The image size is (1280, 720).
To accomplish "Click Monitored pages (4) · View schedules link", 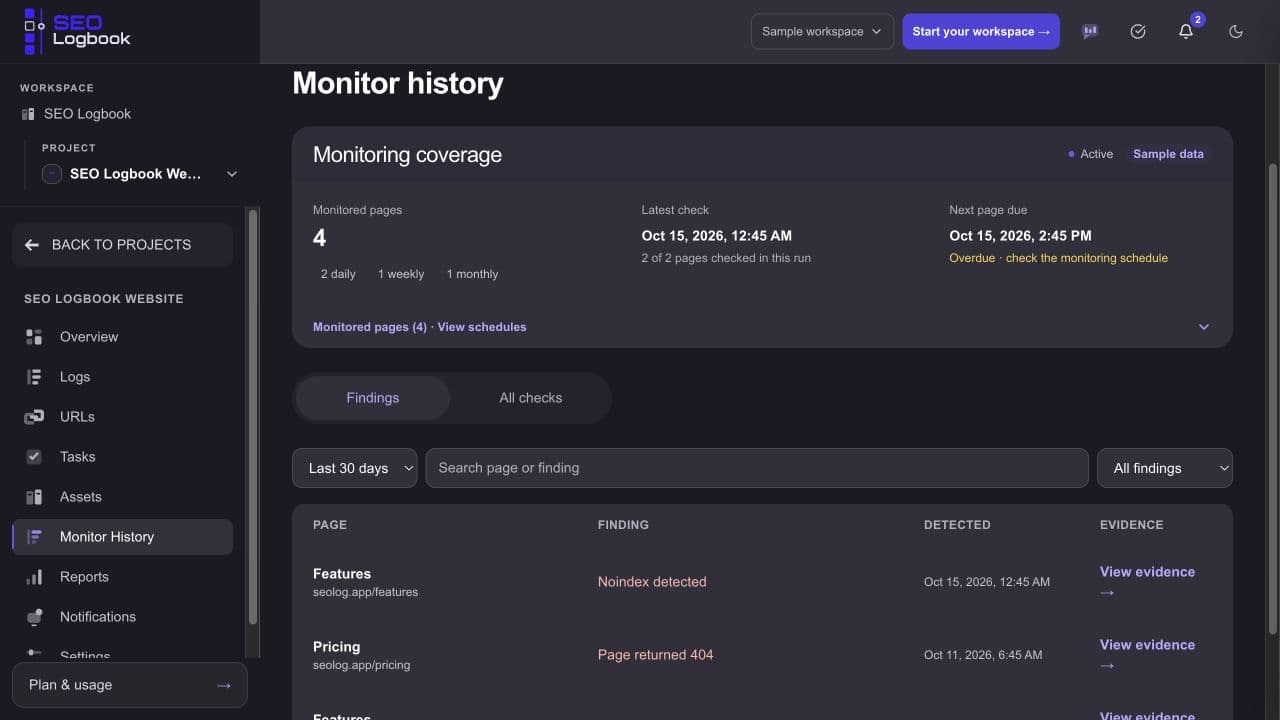I will pyautogui.click(x=419, y=327).
